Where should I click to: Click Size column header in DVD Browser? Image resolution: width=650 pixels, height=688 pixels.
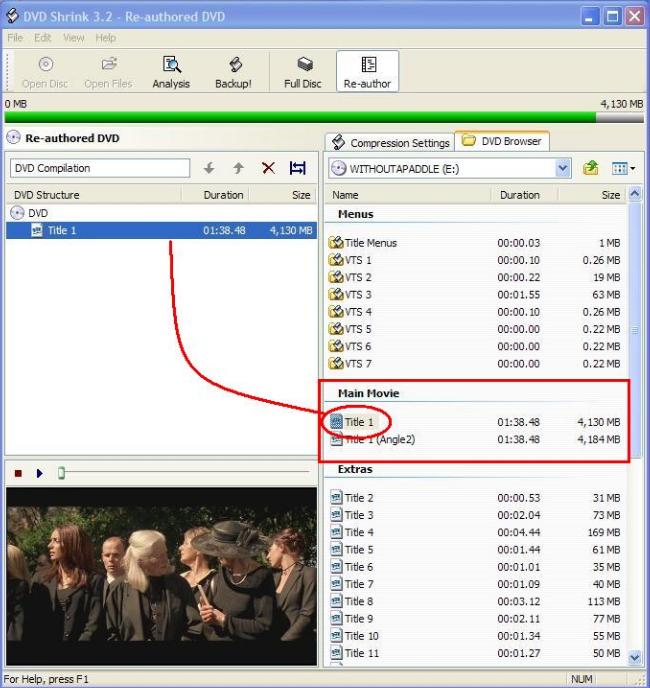click(x=610, y=195)
